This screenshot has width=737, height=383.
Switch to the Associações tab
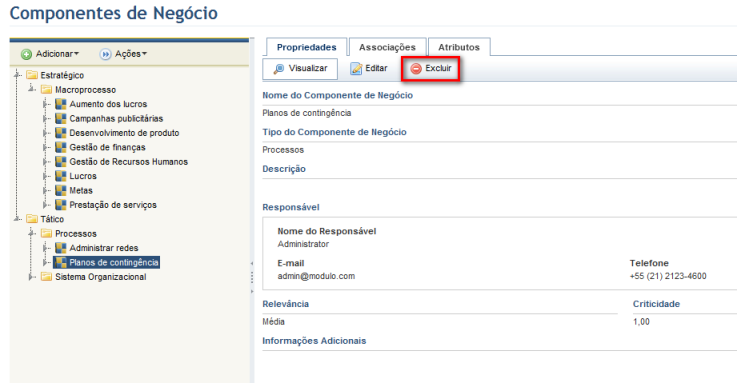[x=387, y=47]
